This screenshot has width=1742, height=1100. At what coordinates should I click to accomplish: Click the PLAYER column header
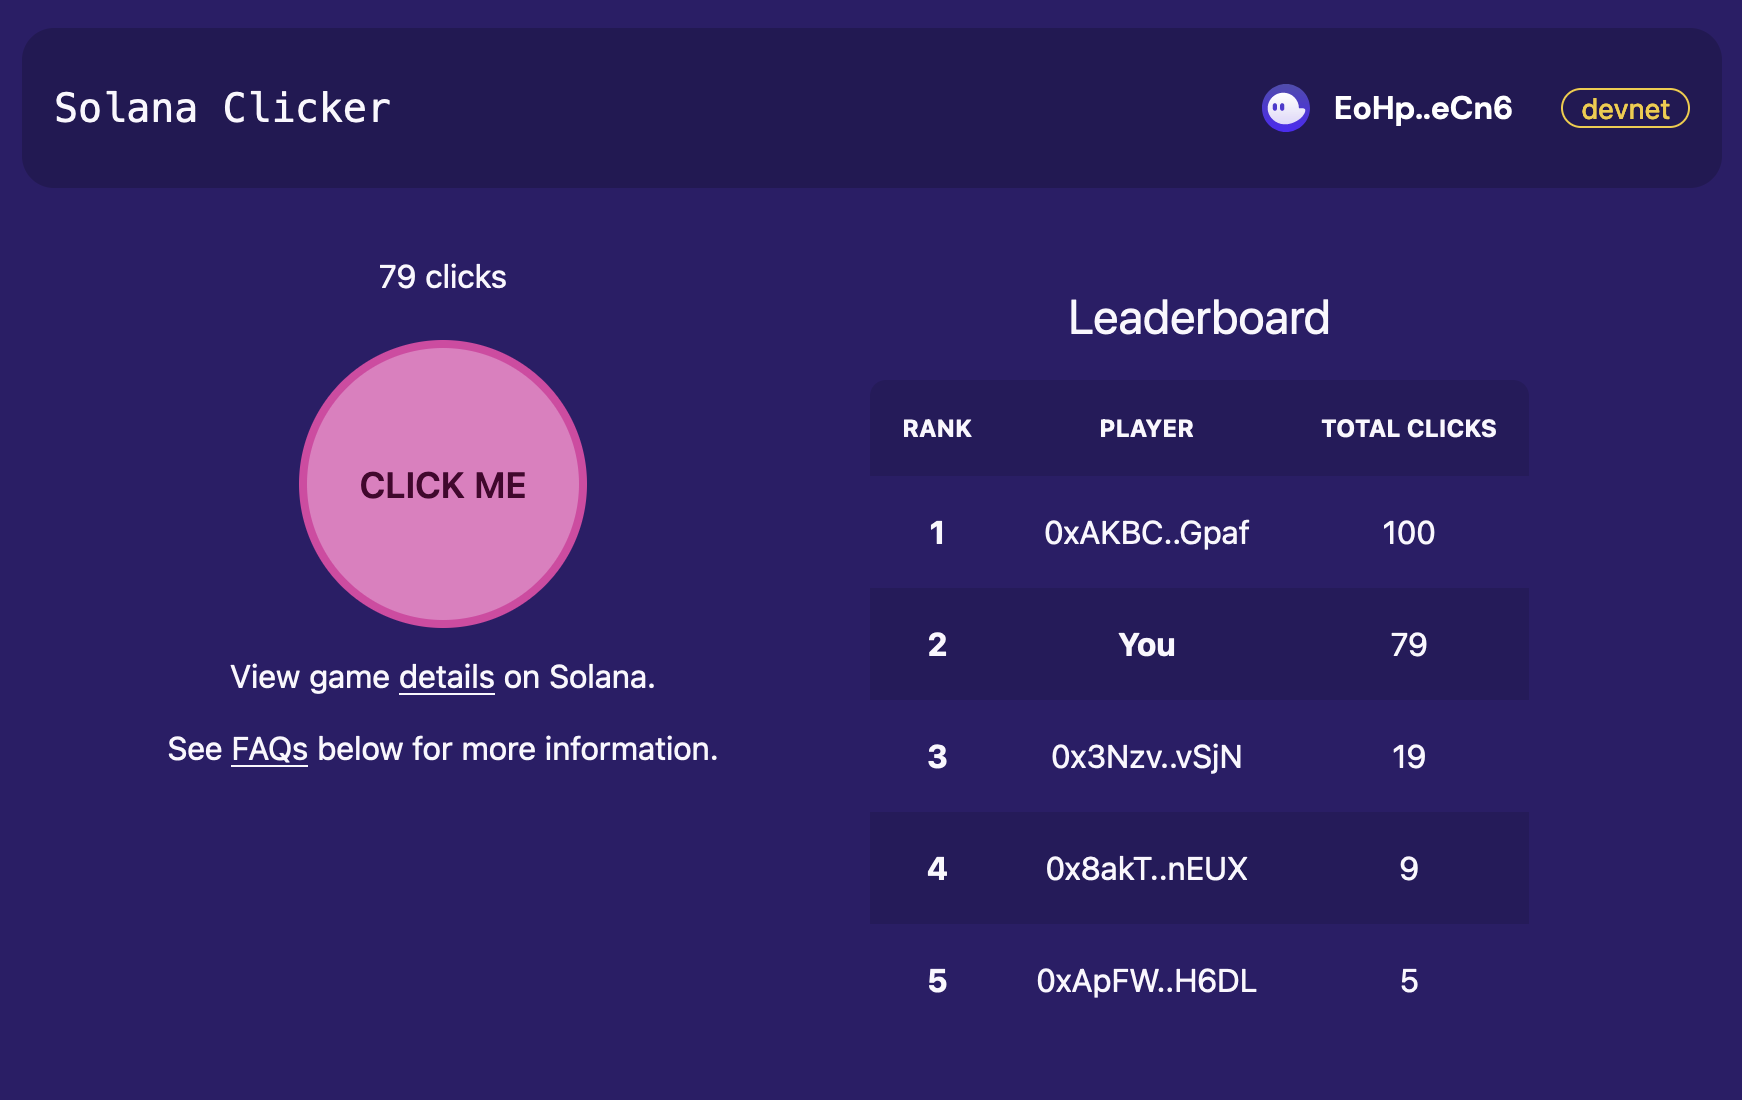1147,429
